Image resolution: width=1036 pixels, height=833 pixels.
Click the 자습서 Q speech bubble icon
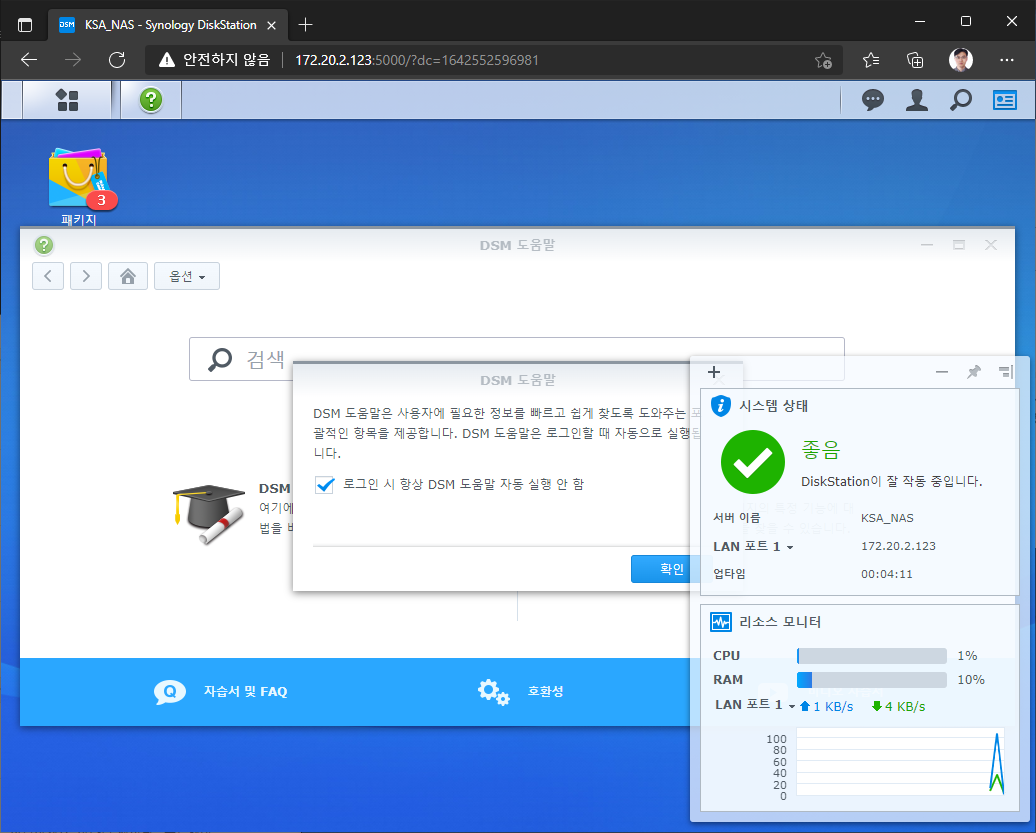click(x=170, y=692)
